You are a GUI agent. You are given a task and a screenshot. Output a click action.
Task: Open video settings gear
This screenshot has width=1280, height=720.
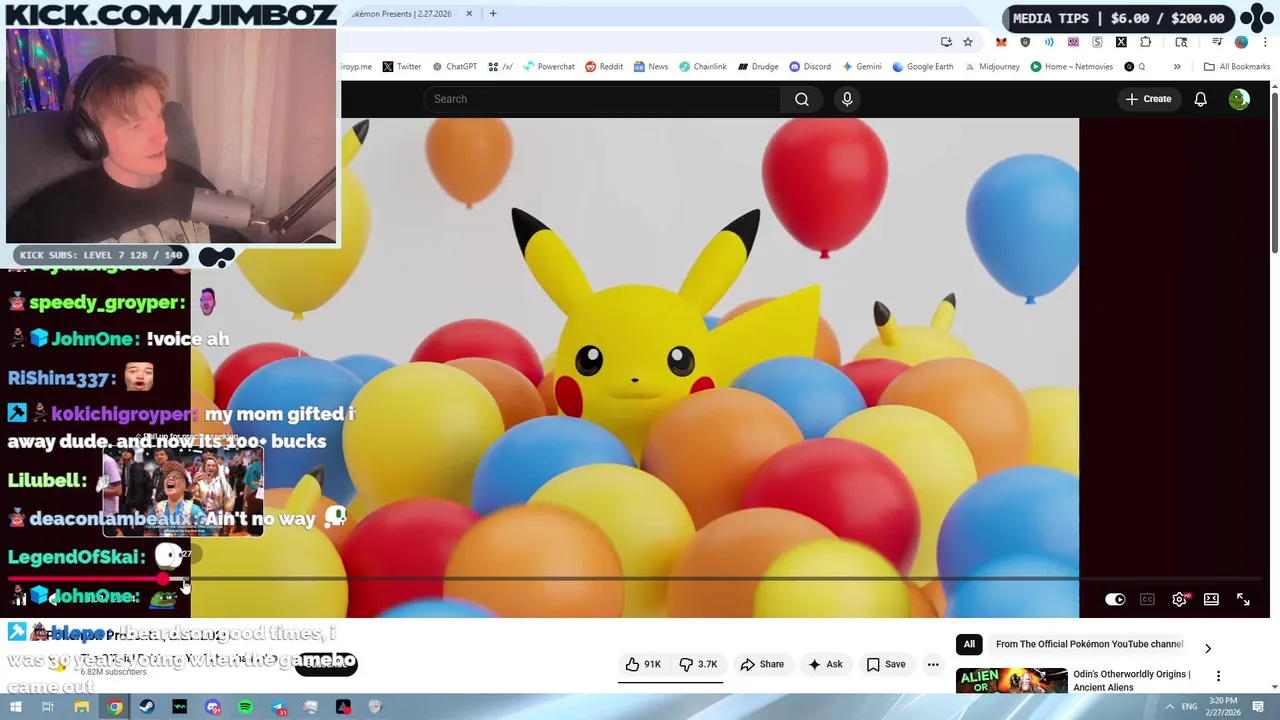click(1179, 599)
